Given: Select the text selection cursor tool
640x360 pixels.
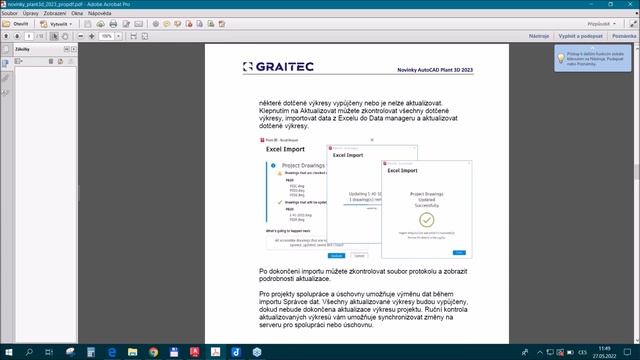Looking at the screenshot, I should click(x=54, y=36).
